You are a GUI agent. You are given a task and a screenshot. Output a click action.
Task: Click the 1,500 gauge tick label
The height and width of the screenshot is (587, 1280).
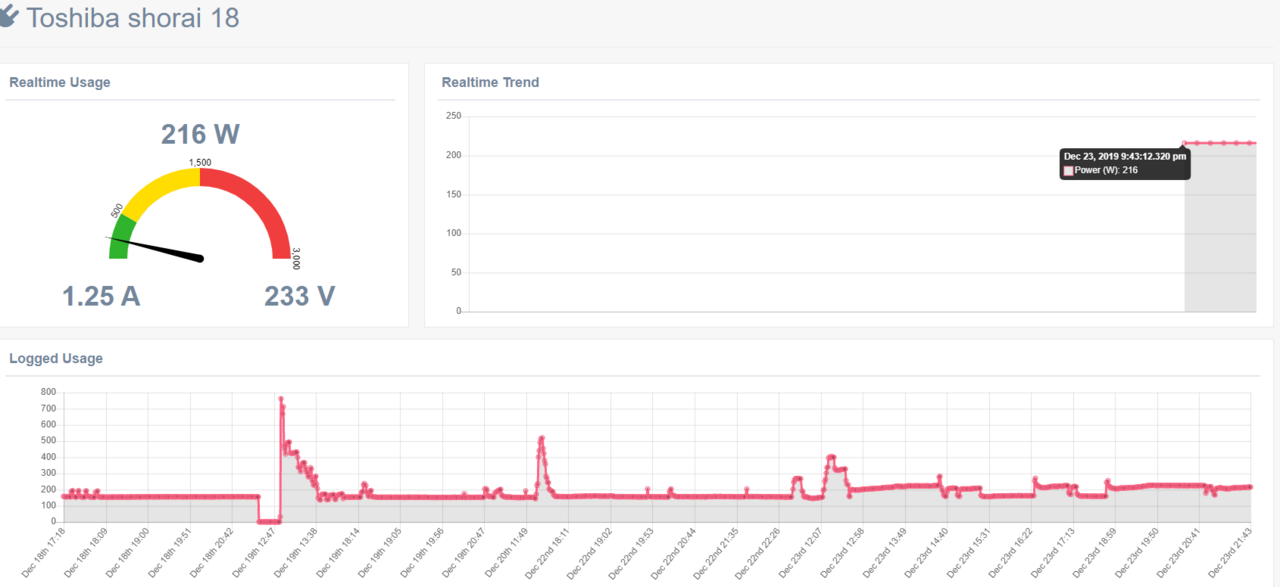click(x=200, y=161)
